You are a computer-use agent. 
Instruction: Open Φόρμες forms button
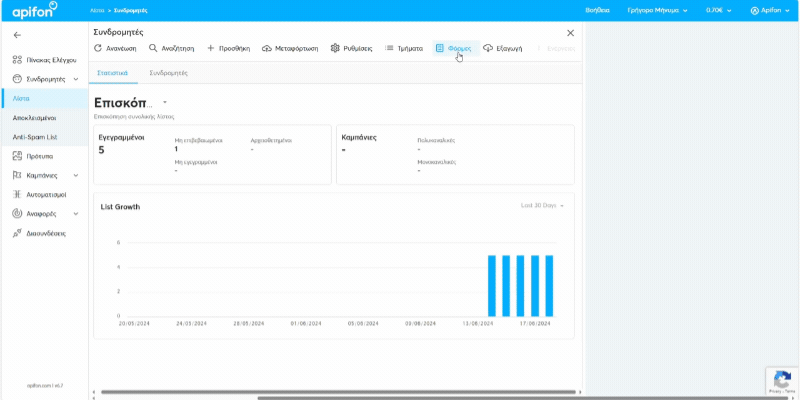[x=454, y=48]
